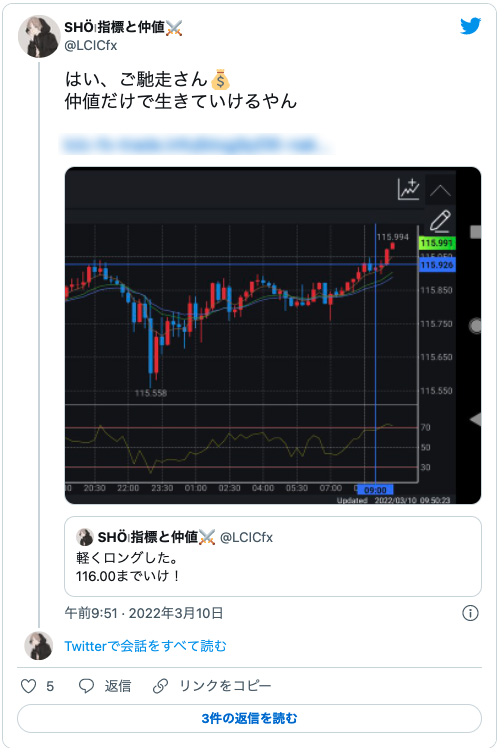This screenshot has width=504, height=753.
Task: Click the リンクをコピー label
Action: coord(225,686)
